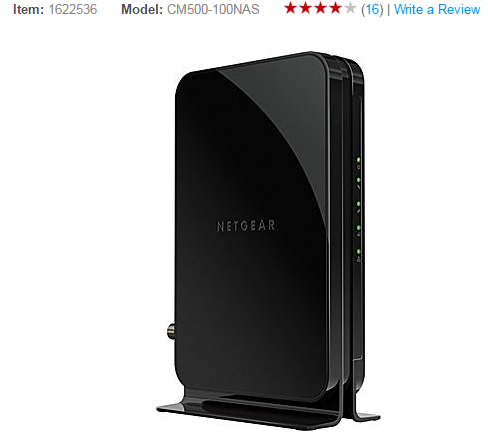
Task: Click the modem's black stand base
Action: coord(268,408)
